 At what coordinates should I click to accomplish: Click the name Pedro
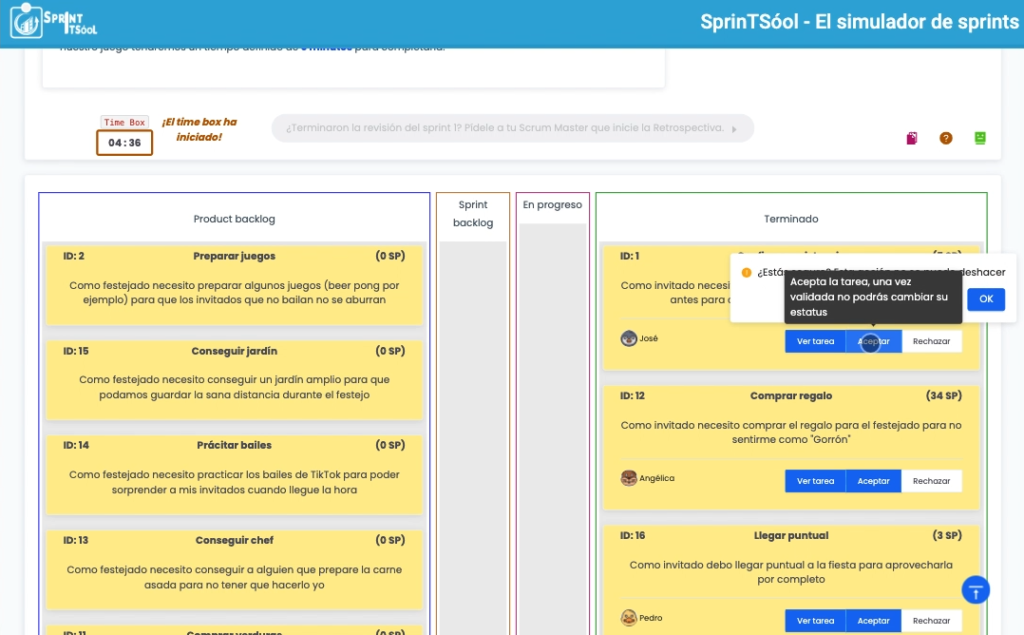[x=650, y=618]
